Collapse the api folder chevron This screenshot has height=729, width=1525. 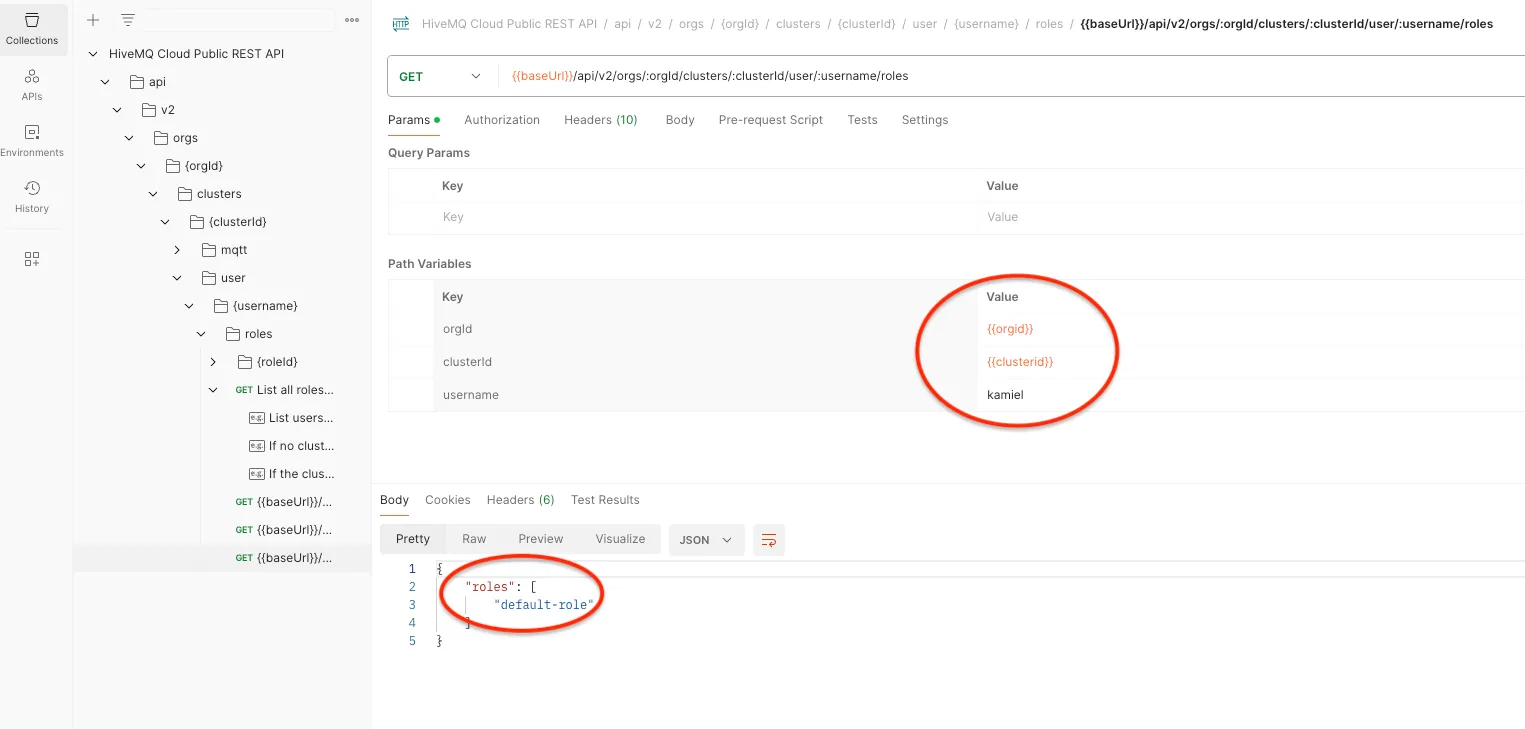pos(105,82)
